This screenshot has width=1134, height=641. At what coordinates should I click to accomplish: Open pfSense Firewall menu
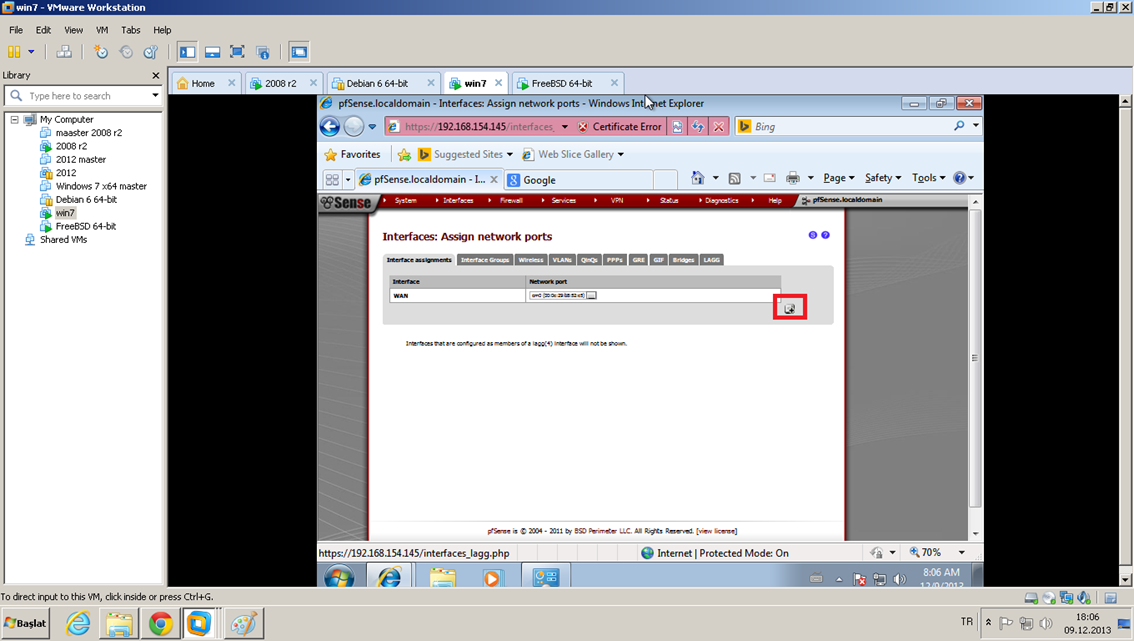pos(511,200)
